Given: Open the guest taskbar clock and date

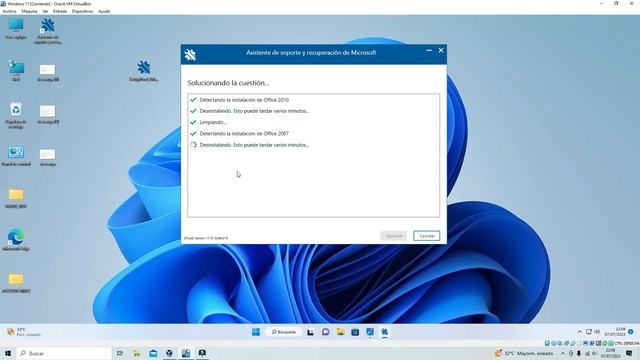Looking at the screenshot, I should point(615,331).
